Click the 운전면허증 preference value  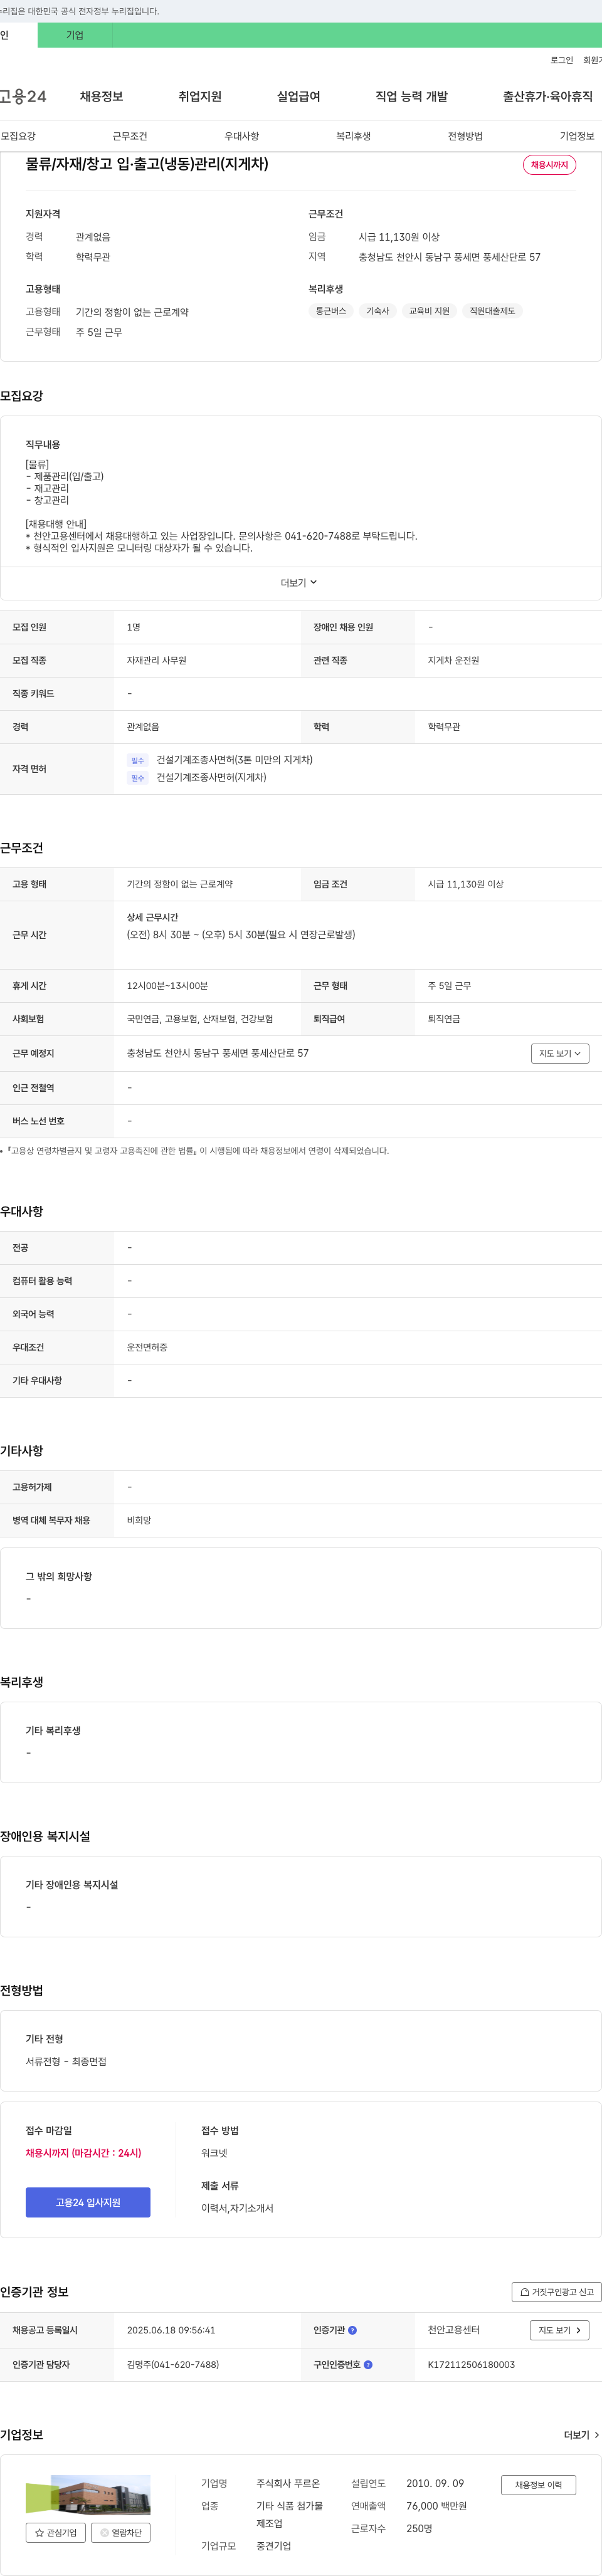pyautogui.click(x=147, y=1348)
